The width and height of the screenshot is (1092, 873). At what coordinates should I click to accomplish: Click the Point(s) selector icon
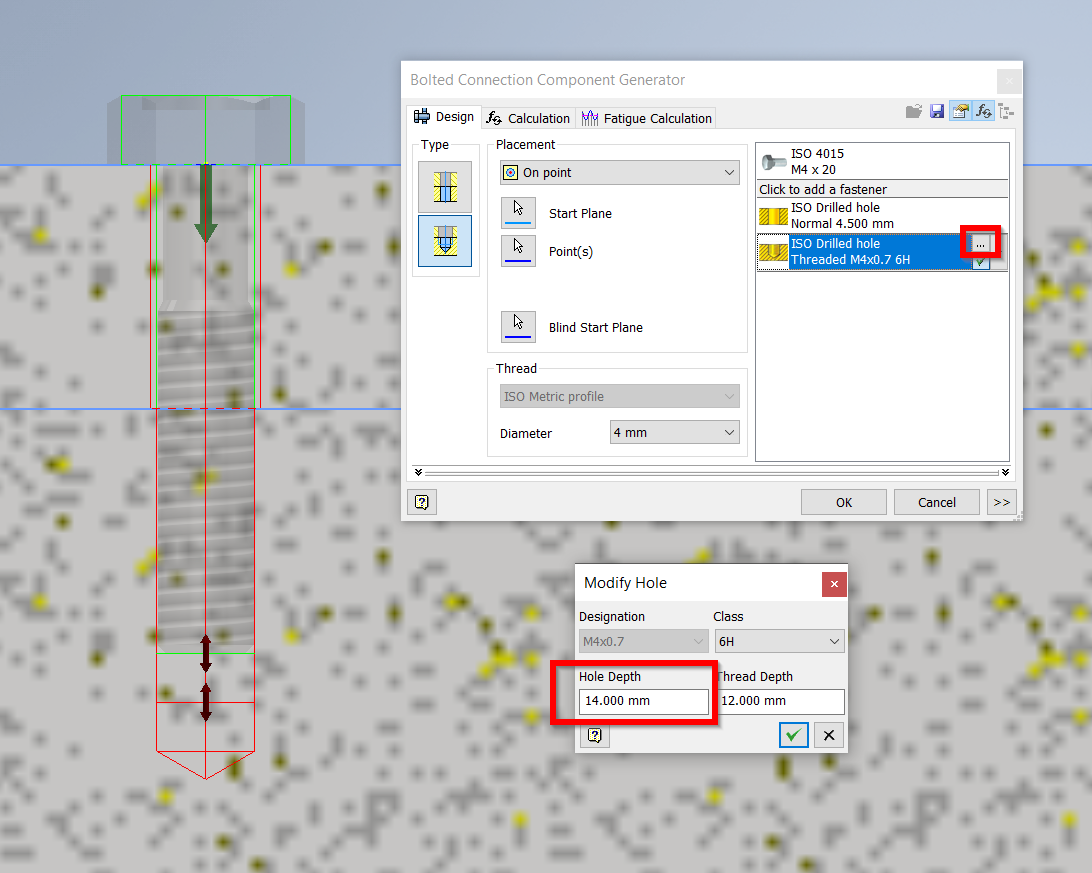[x=517, y=251]
